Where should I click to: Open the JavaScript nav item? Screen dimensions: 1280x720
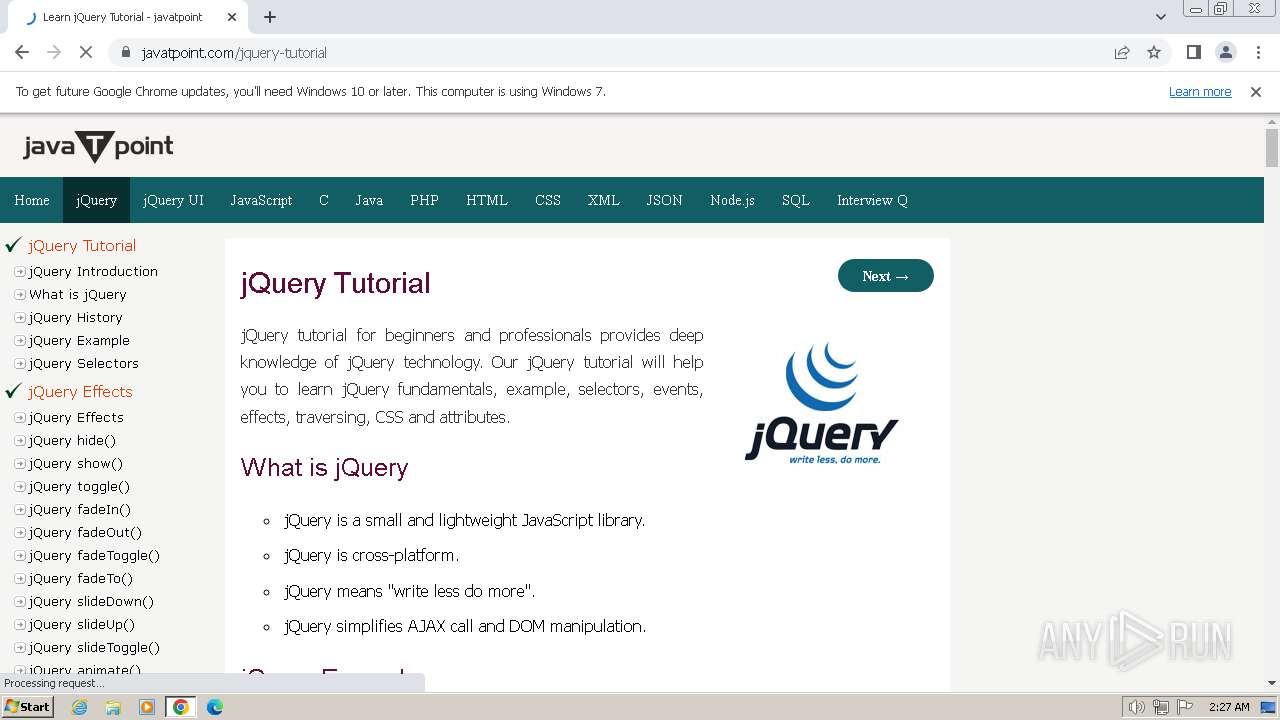261,200
